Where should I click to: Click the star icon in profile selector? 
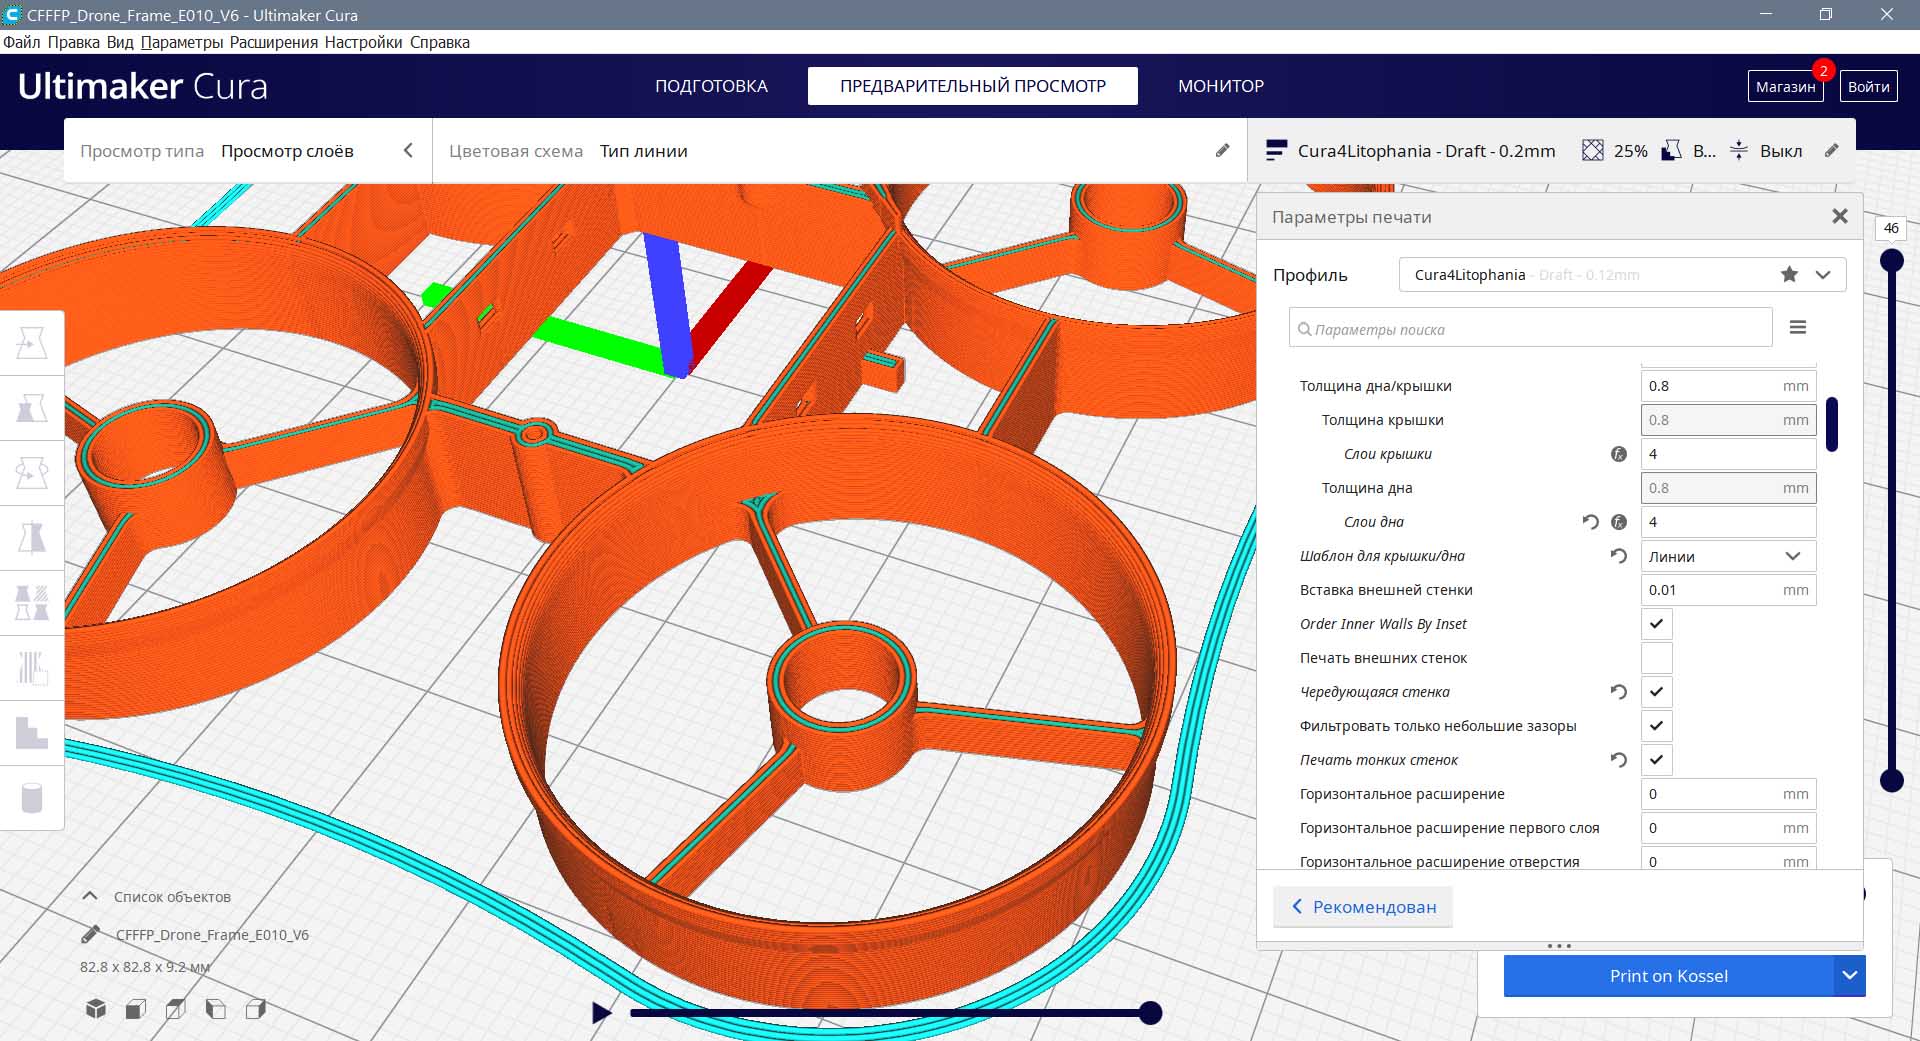[1789, 274]
